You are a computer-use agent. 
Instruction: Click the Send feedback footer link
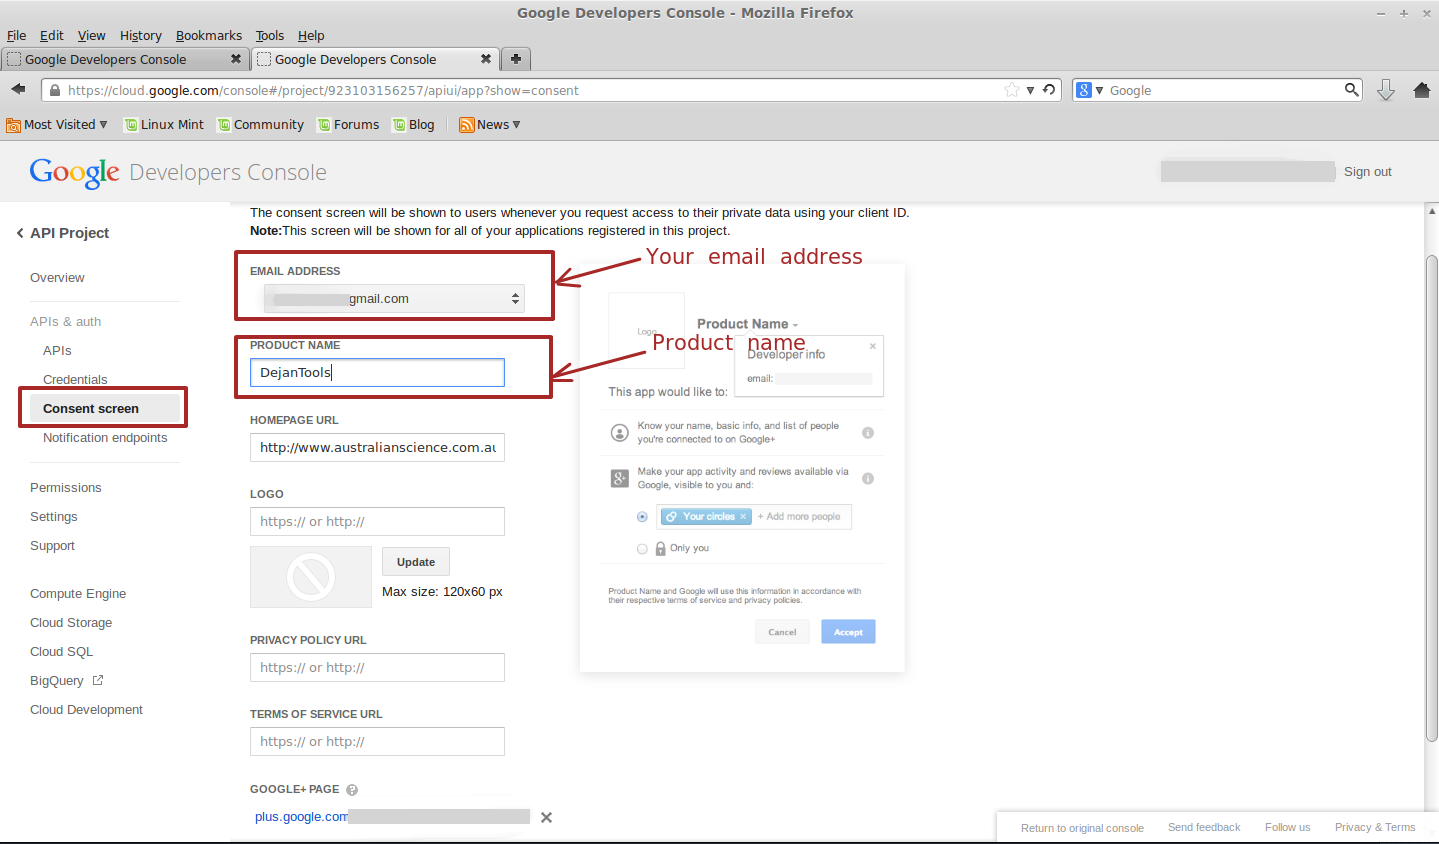click(1204, 827)
